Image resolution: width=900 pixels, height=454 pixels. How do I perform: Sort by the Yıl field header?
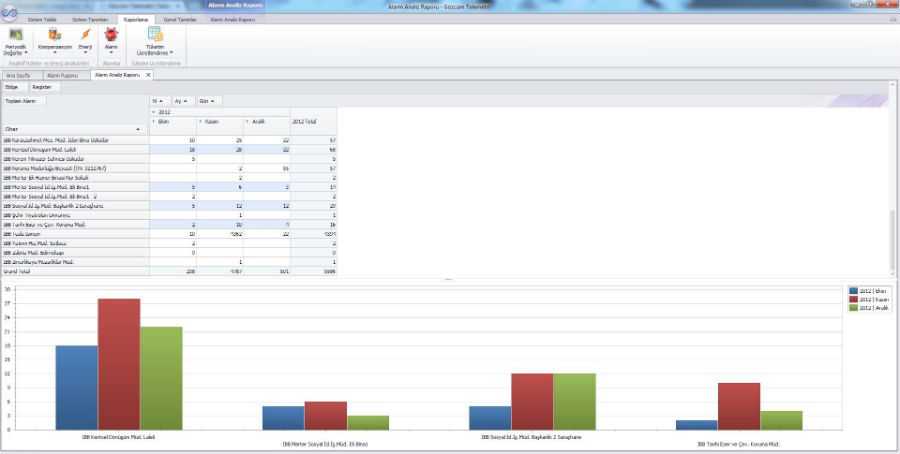(158, 101)
